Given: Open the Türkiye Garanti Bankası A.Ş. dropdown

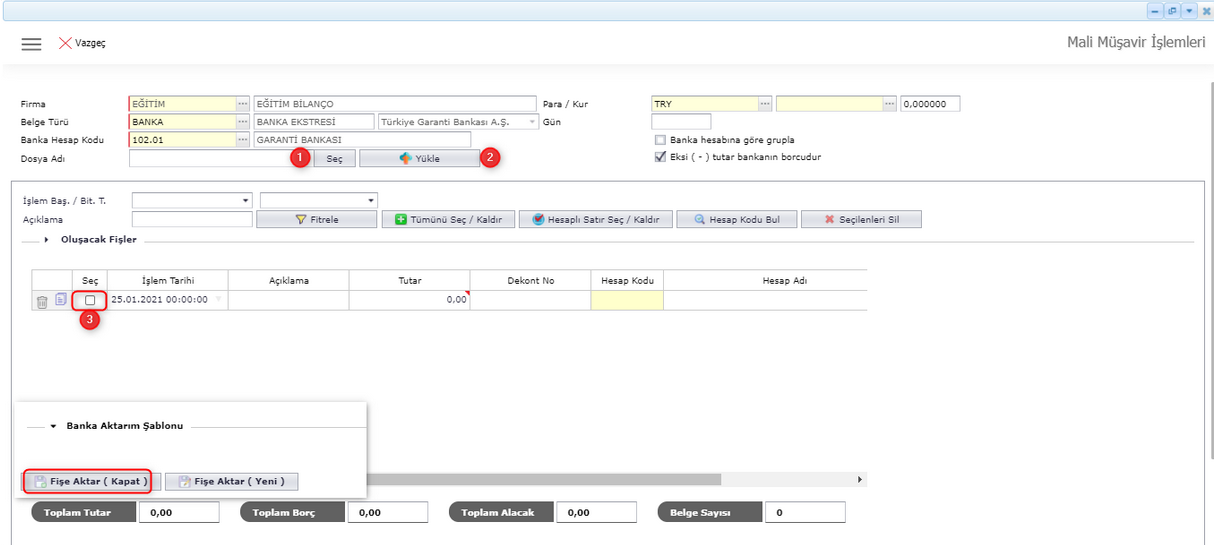Looking at the screenshot, I should pos(532,122).
